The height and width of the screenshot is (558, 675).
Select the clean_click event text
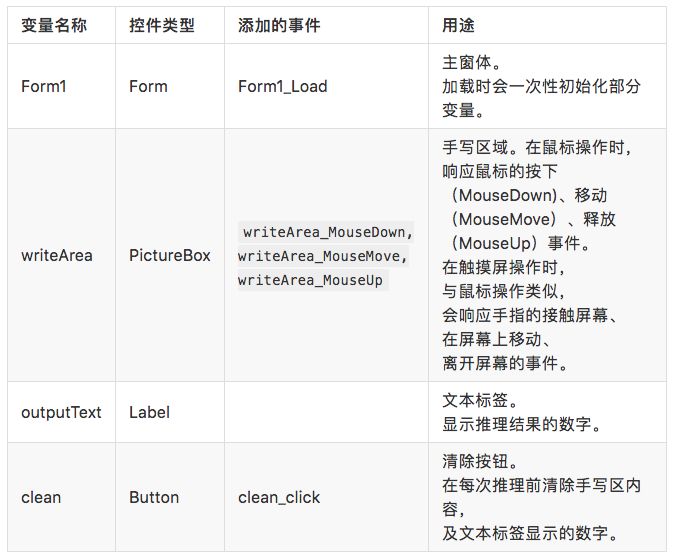point(279,497)
